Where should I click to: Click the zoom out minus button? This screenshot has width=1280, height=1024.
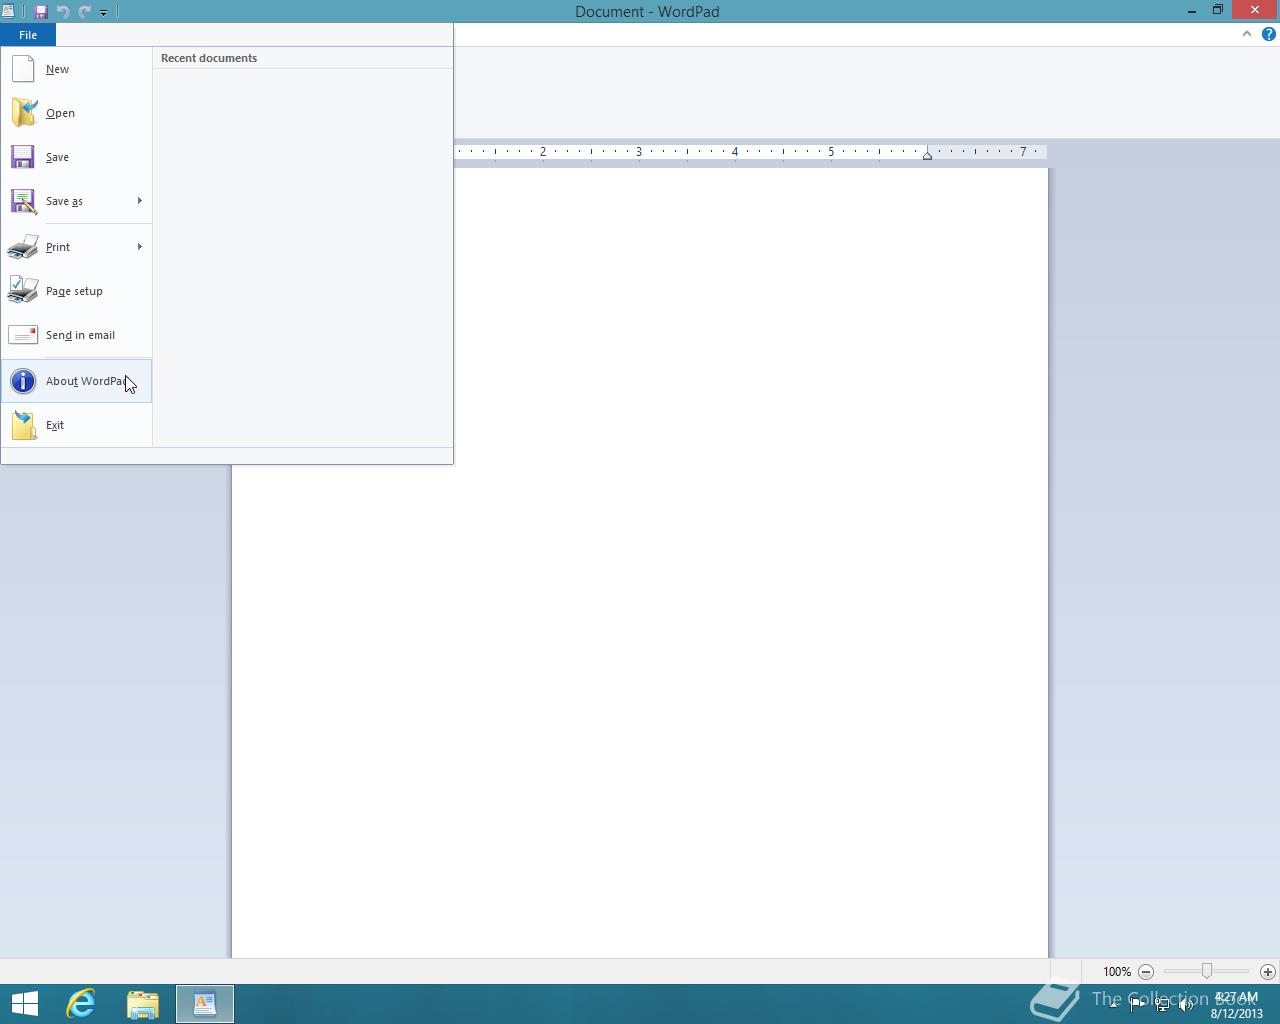point(1146,971)
